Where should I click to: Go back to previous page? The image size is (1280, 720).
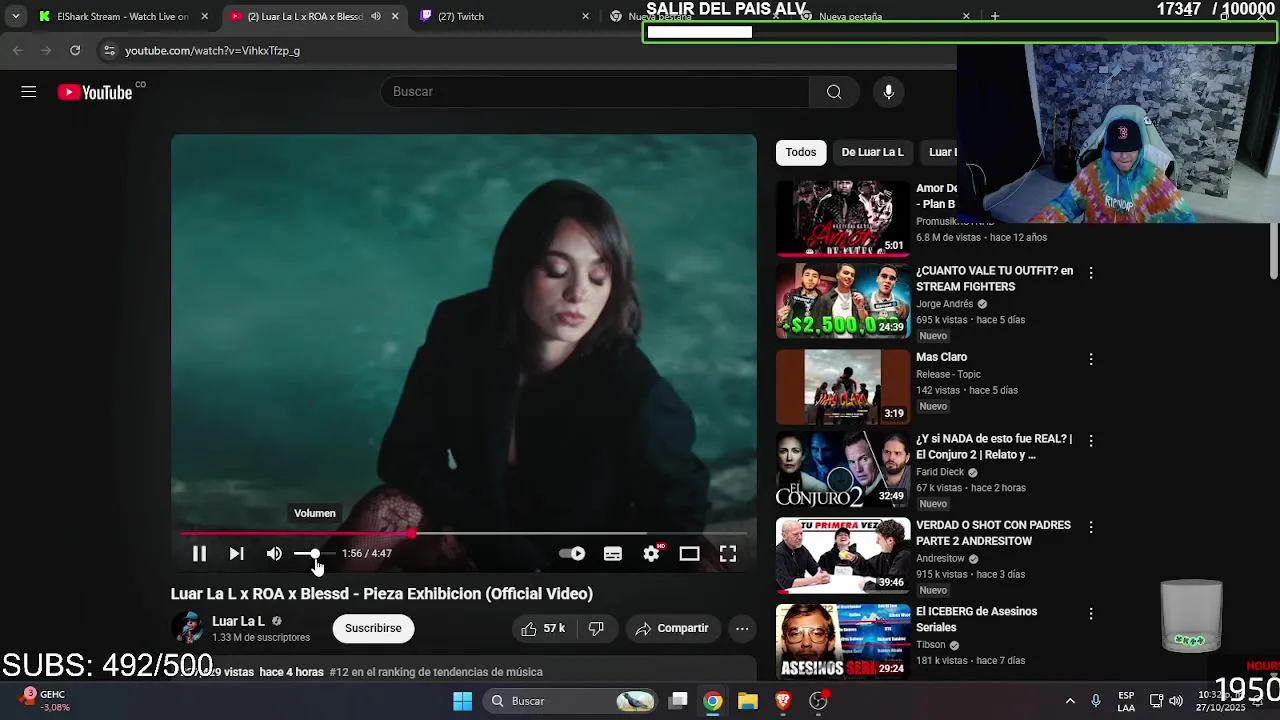pyautogui.click(x=18, y=50)
